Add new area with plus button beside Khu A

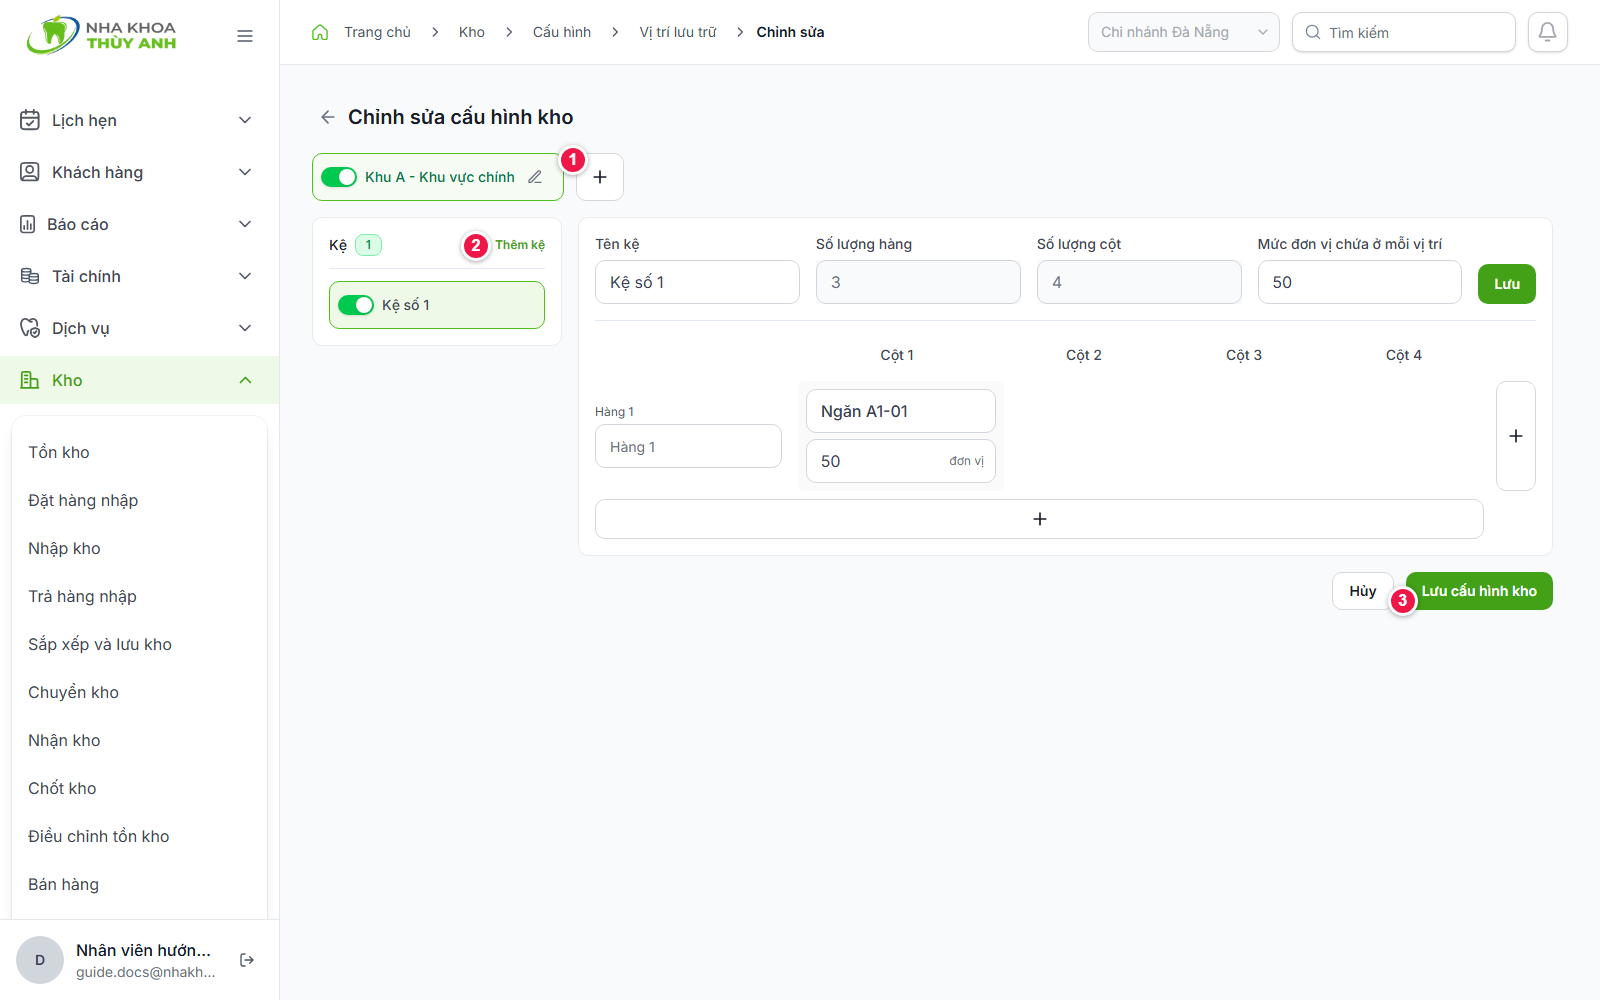600,177
